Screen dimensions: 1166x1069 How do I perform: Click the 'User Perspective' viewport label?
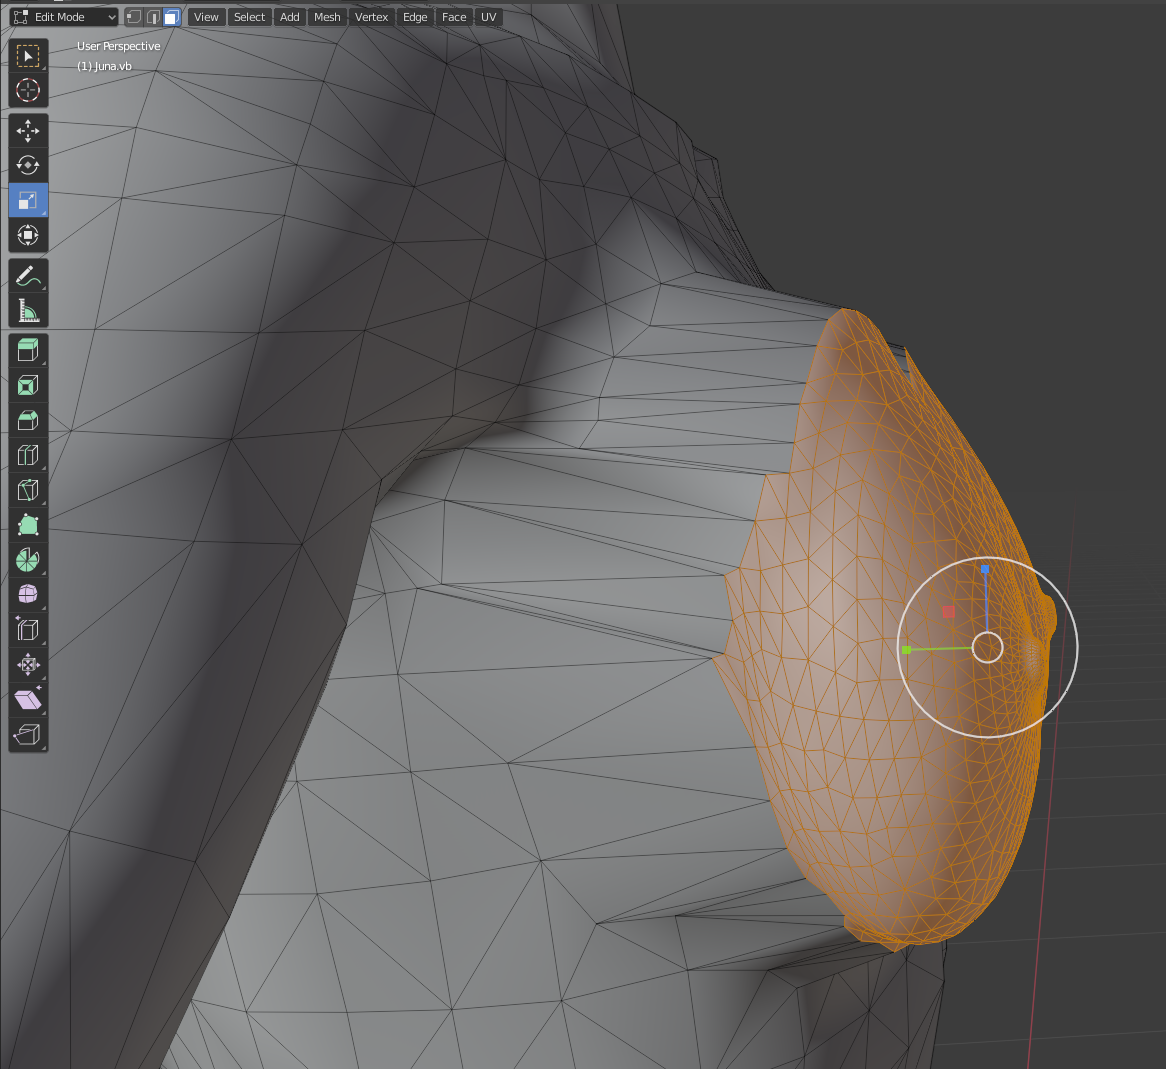tap(118, 46)
